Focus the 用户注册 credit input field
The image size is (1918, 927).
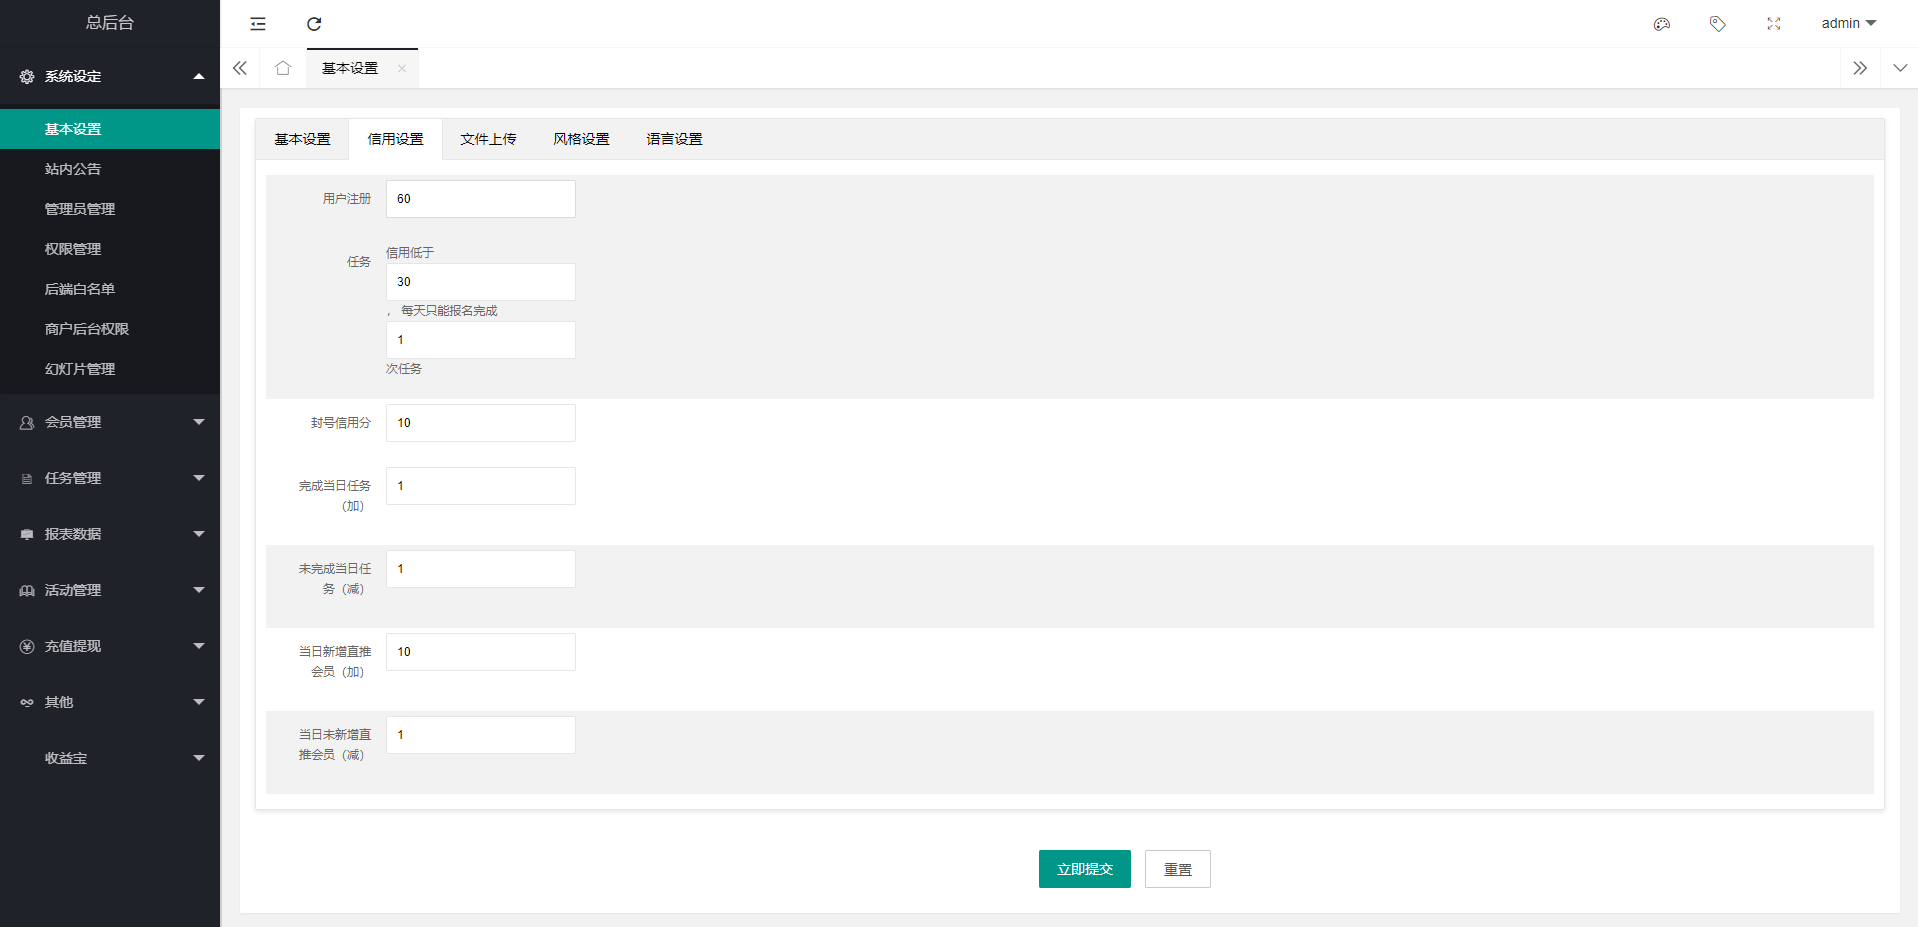pyautogui.click(x=481, y=199)
